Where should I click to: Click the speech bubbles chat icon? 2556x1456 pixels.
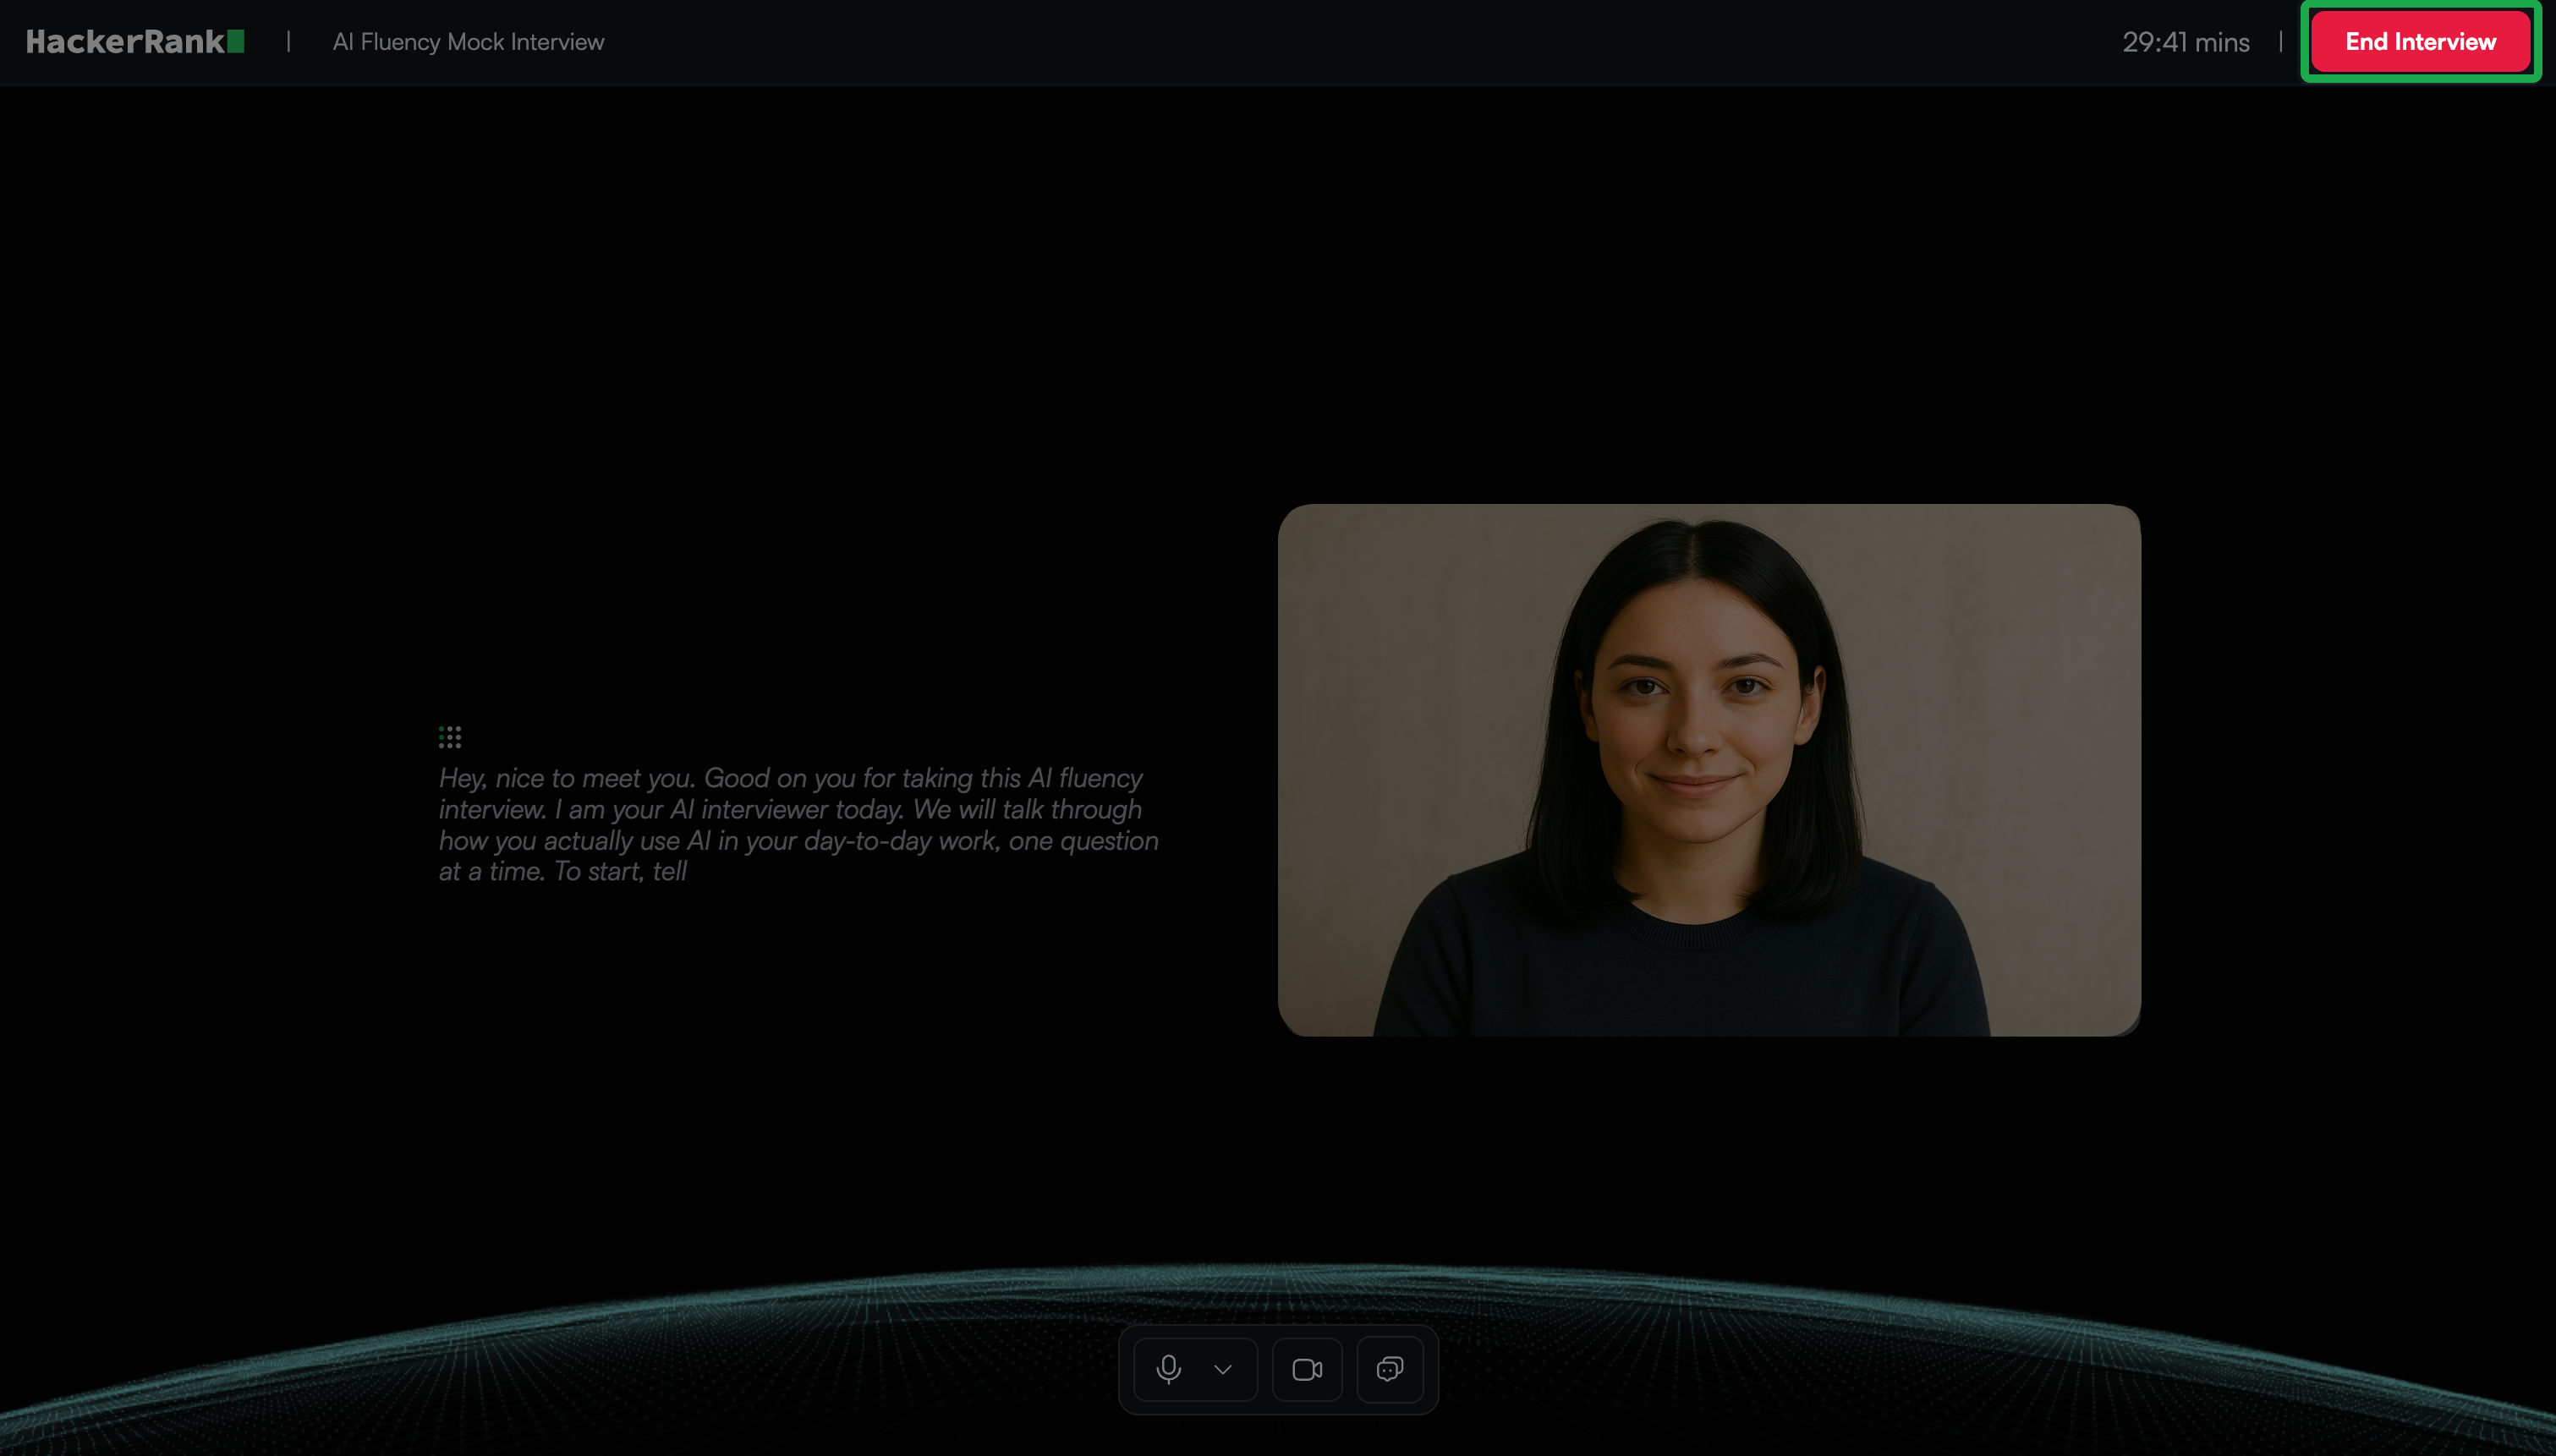tap(1390, 1369)
